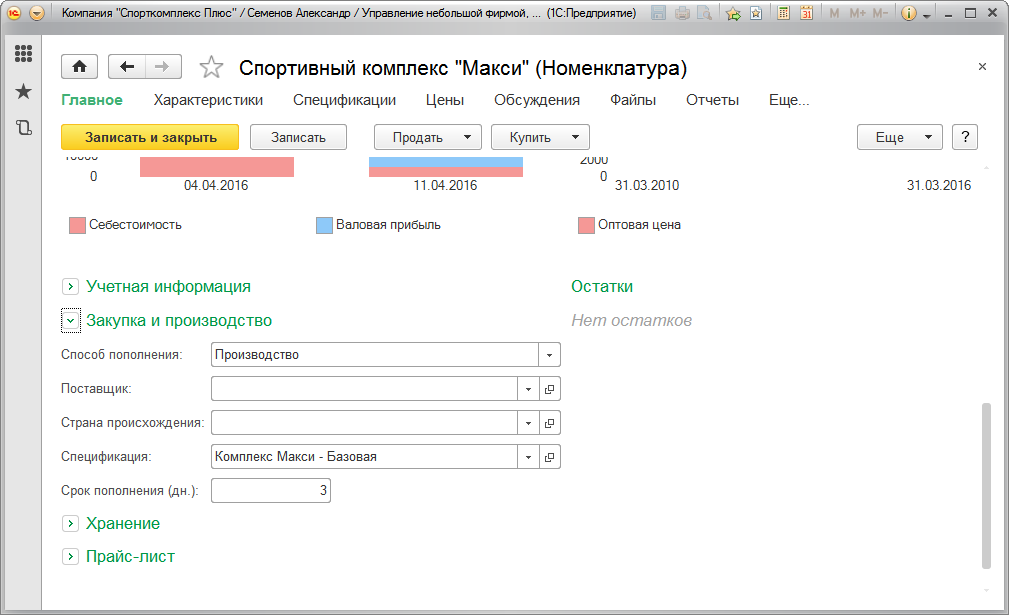Navigate back with left arrow
Screen dimensions: 1009x615
tap(127, 66)
